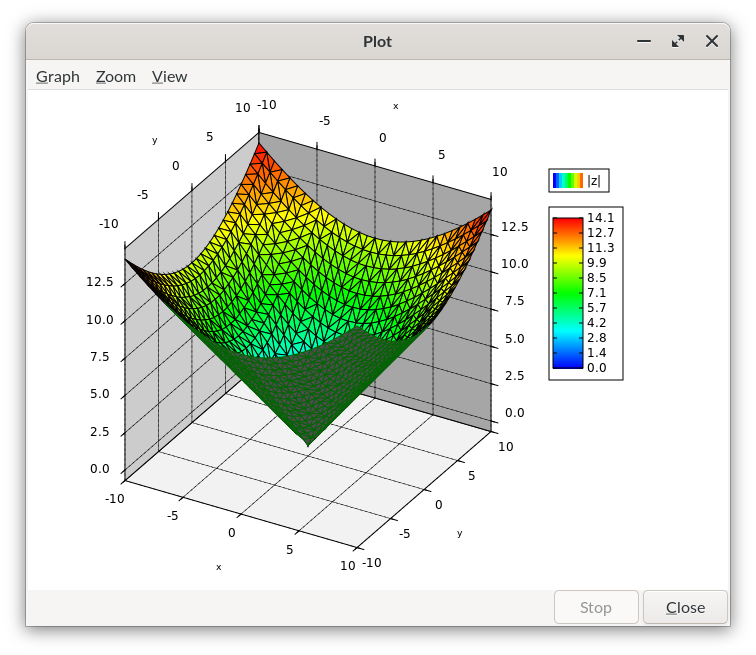
Task: Click the 12.7 color scale label
Action: click(x=600, y=233)
